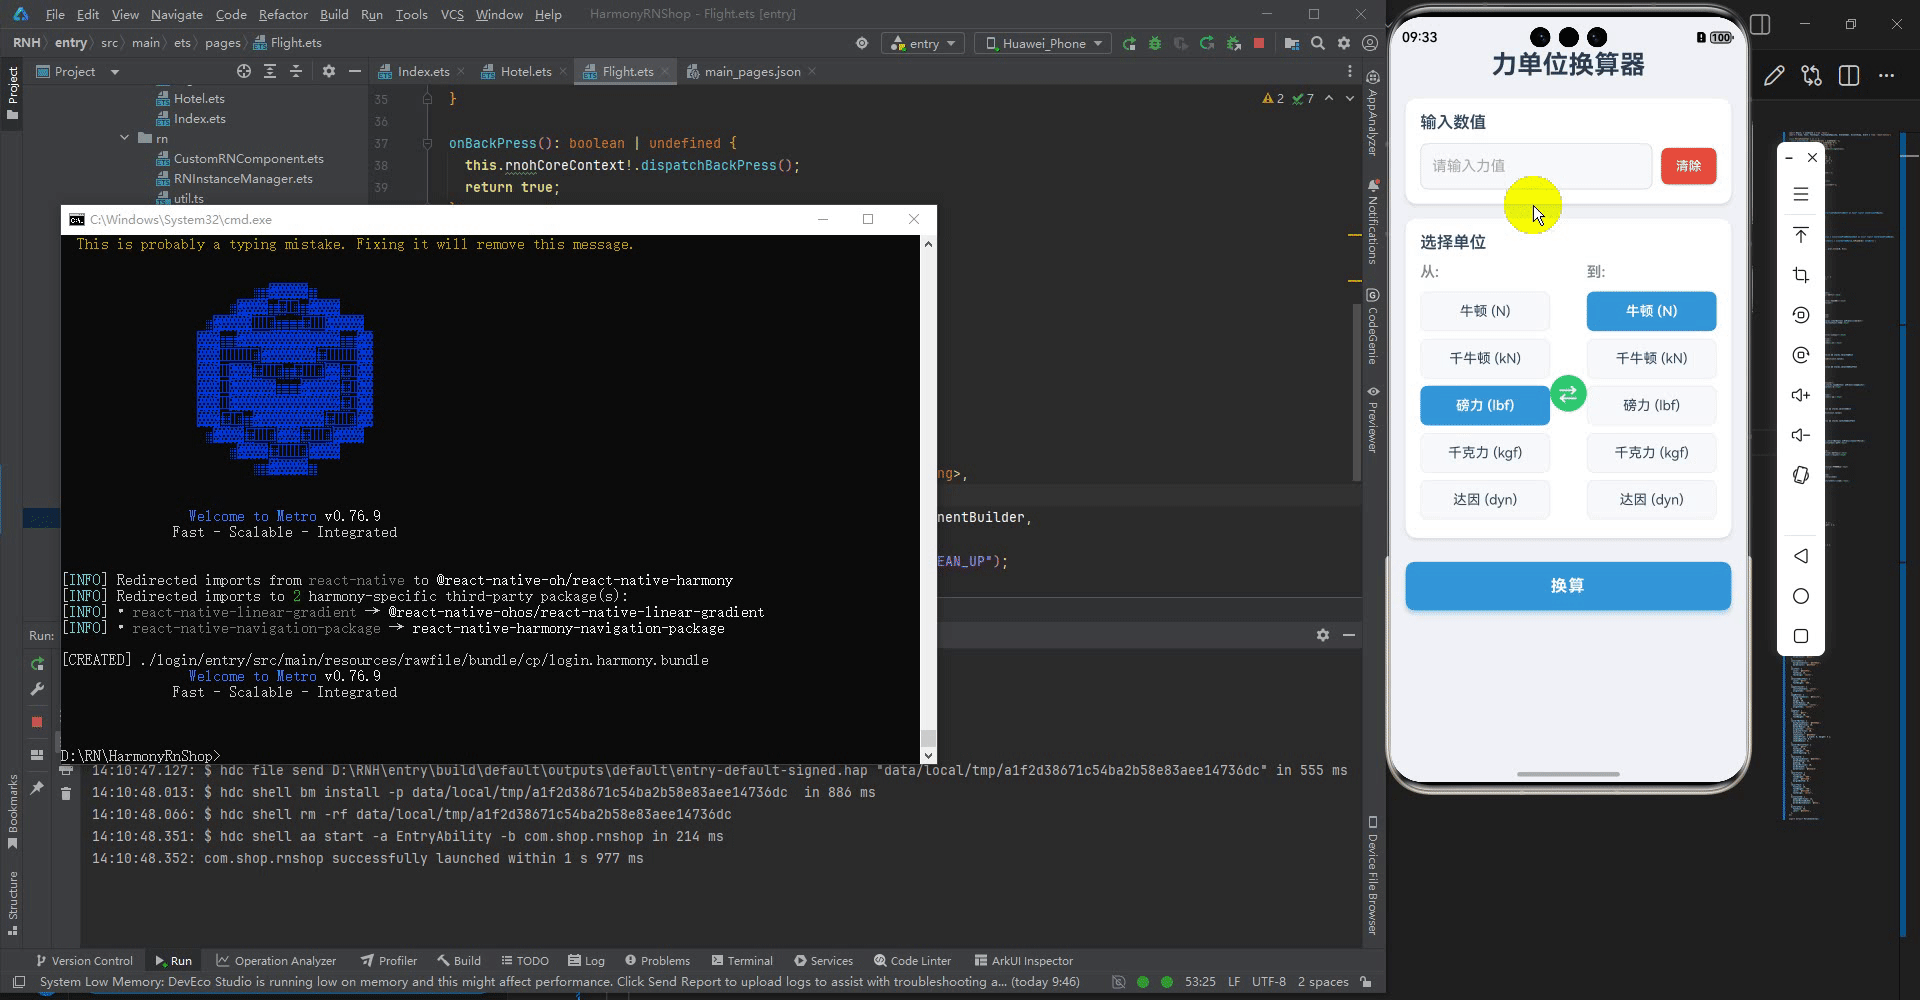This screenshot has width=1920, height=1000.
Task: Select 磅力 (lbf) in the 到 column
Action: click(x=1651, y=405)
